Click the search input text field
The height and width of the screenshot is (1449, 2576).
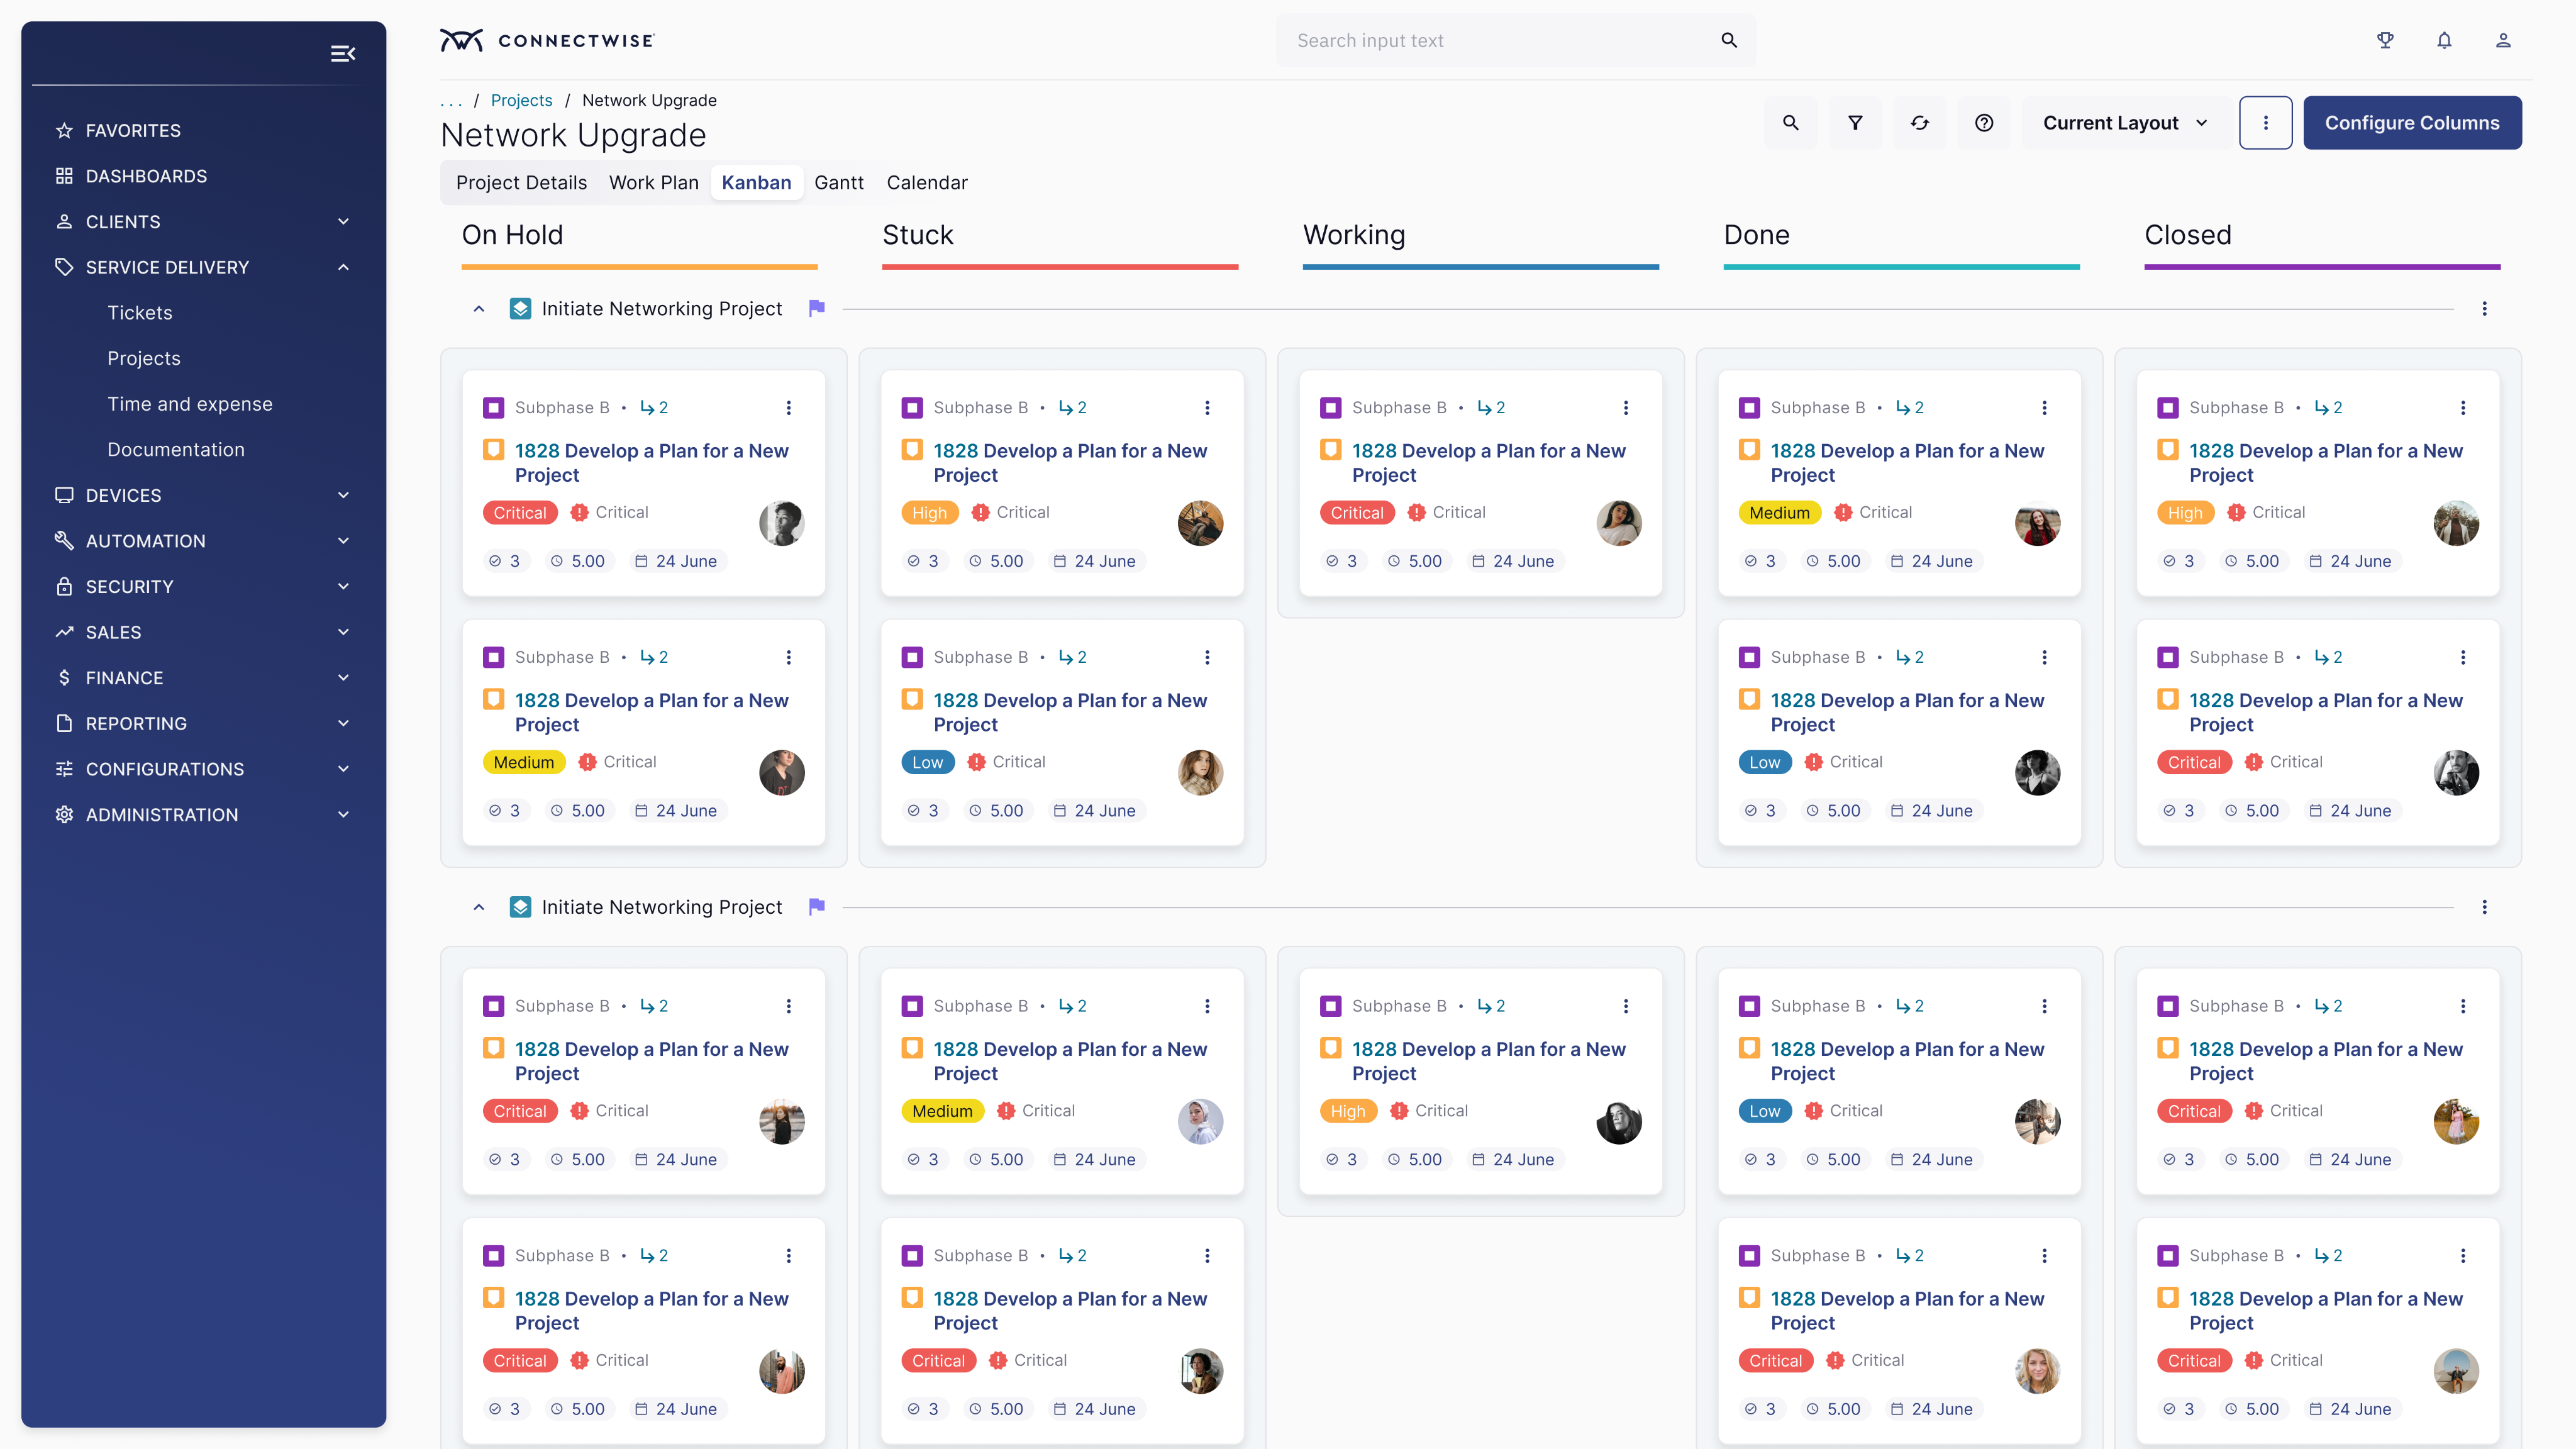1500,41
